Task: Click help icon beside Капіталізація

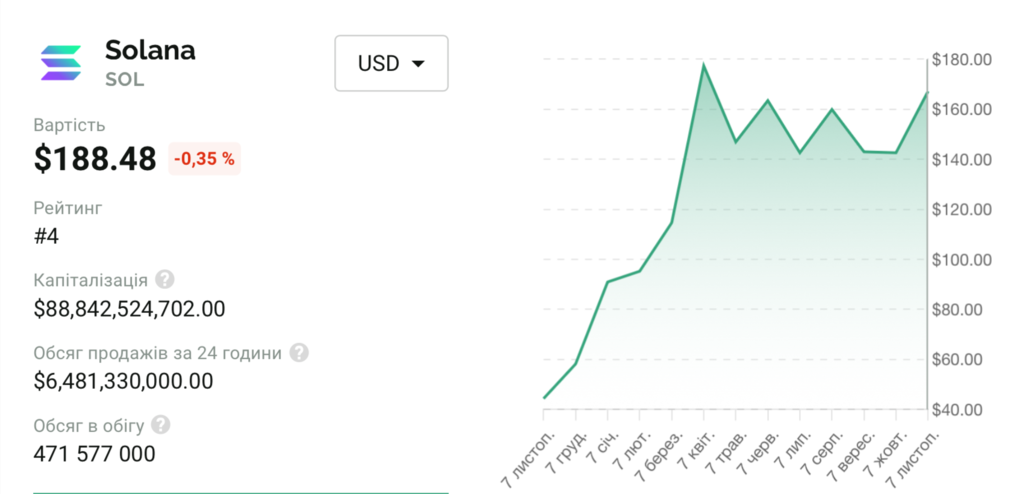Action: (165, 279)
